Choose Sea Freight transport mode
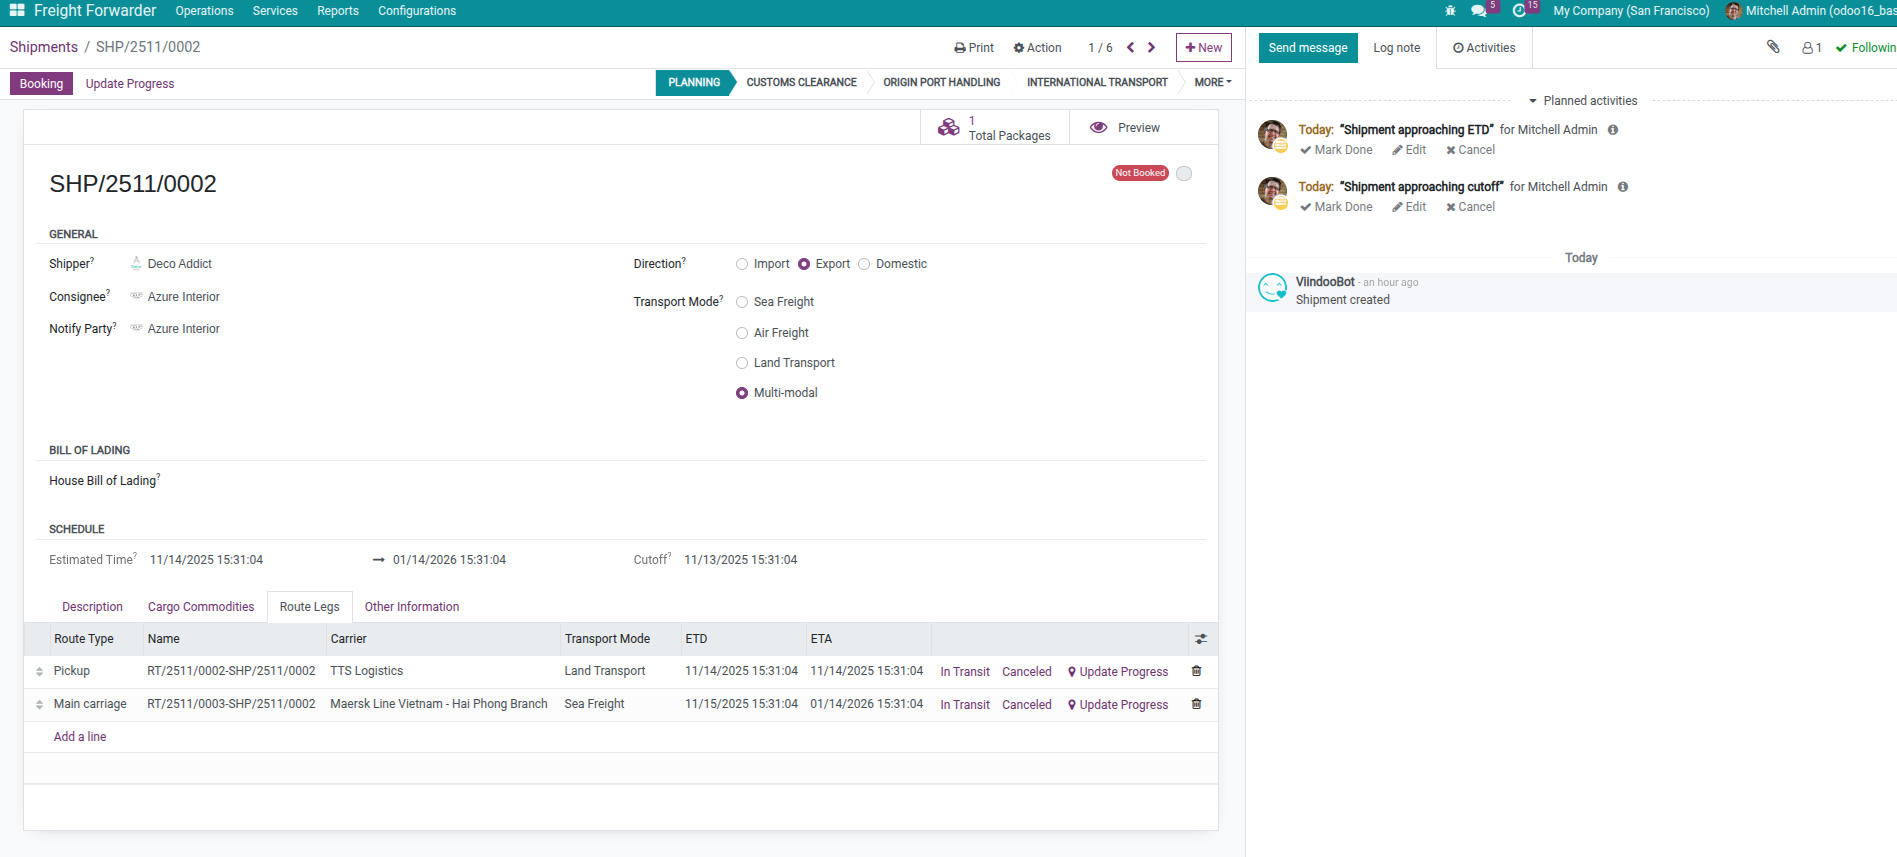This screenshot has height=857, width=1897. [742, 302]
